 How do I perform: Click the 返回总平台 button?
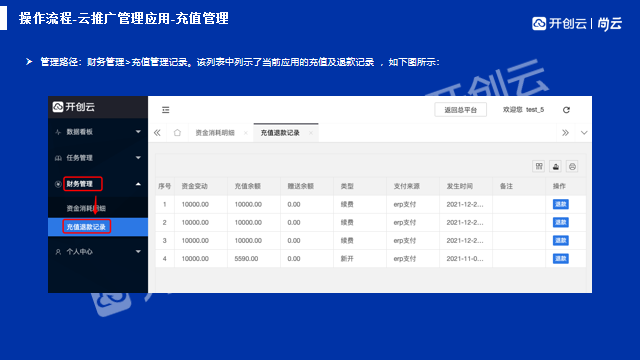(x=460, y=110)
